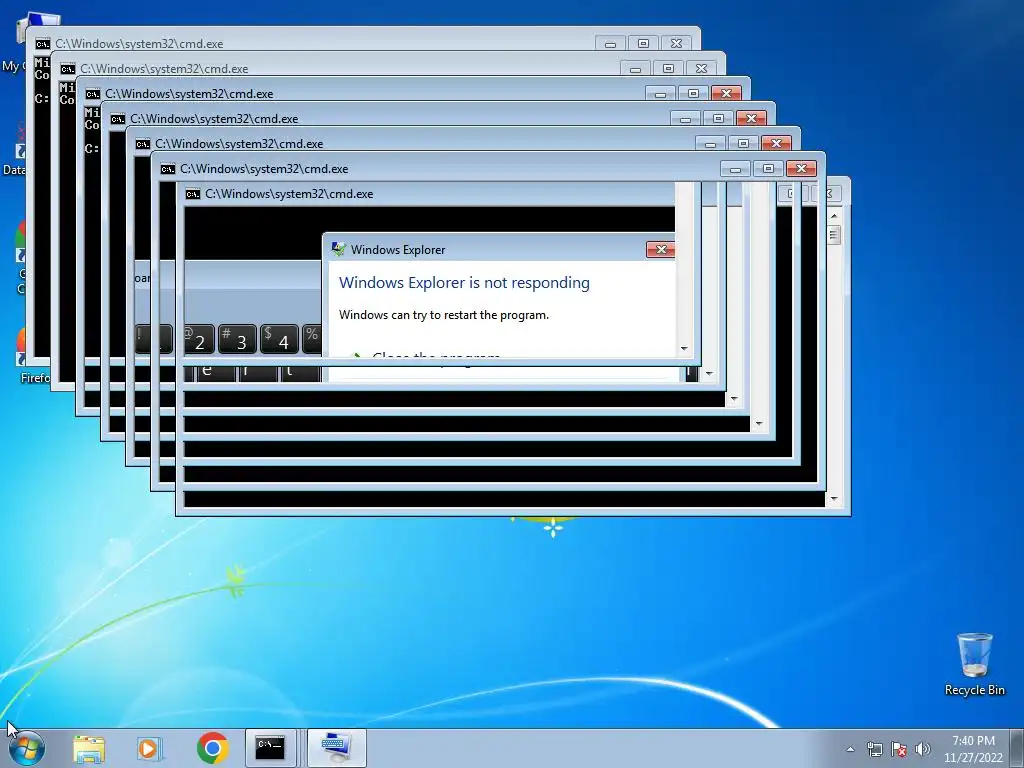Select the Recycle Bin desktop icon
This screenshot has height=768, width=1024.
(974, 664)
